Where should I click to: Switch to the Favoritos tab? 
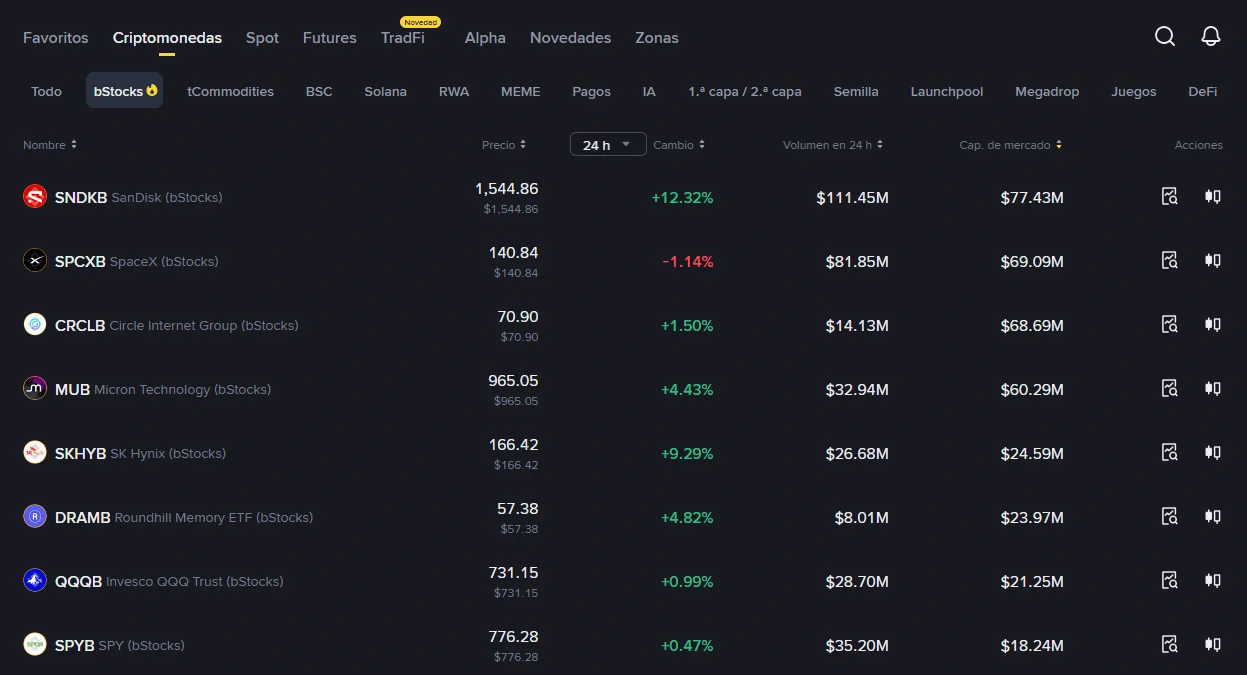coord(56,38)
